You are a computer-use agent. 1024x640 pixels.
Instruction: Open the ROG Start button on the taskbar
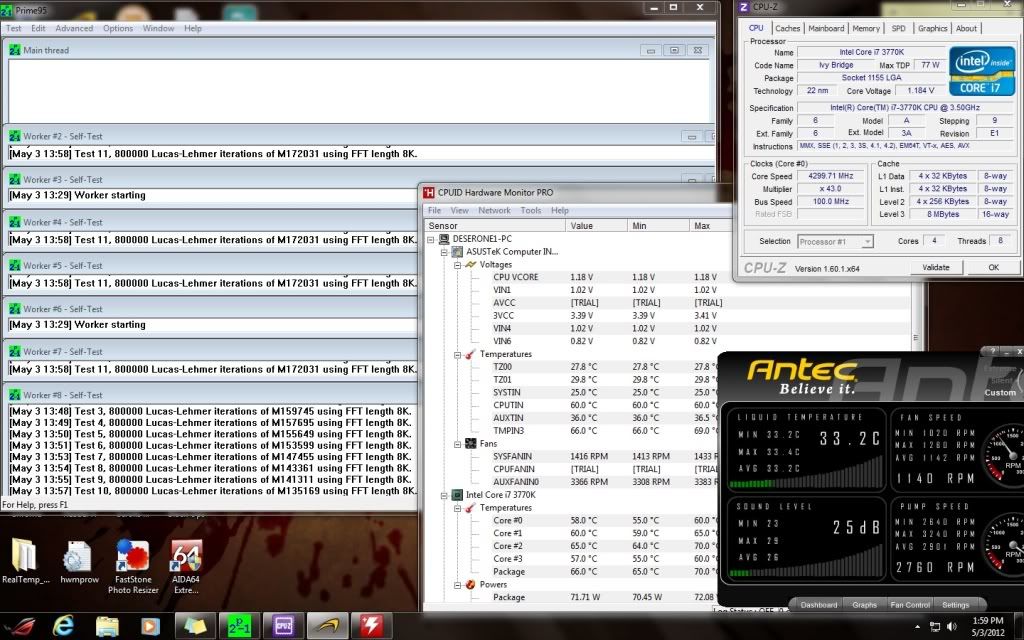[x=19, y=626]
